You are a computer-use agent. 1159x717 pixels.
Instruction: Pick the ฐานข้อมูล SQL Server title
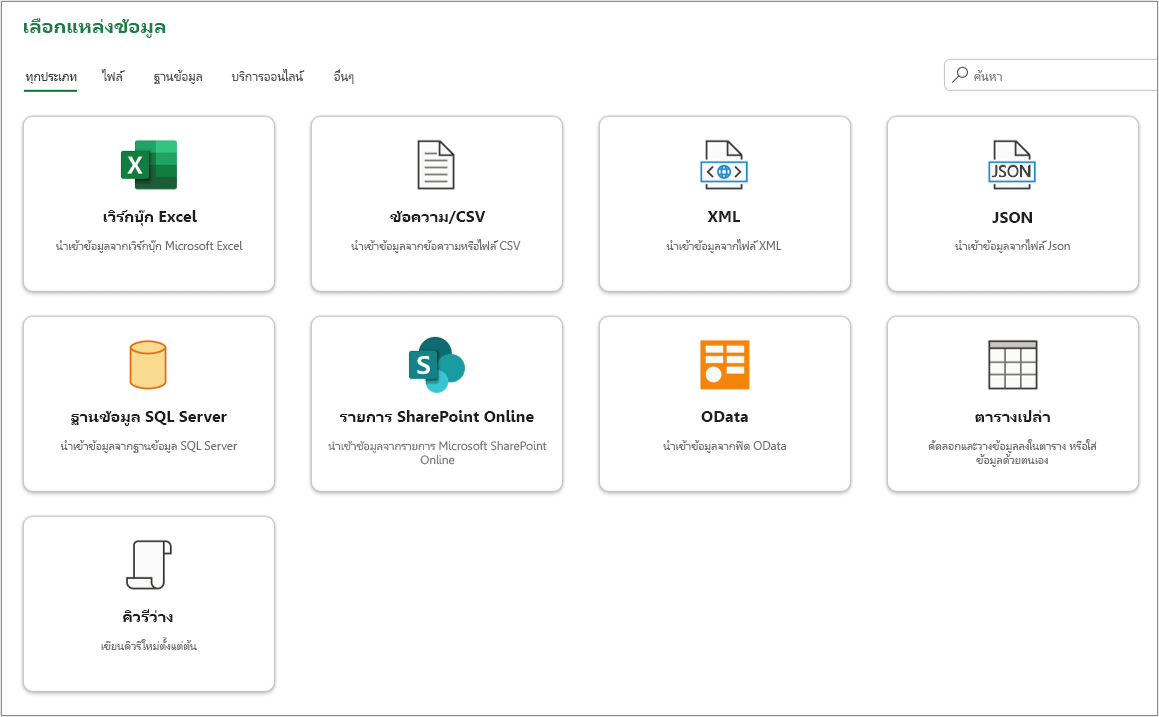click(149, 417)
